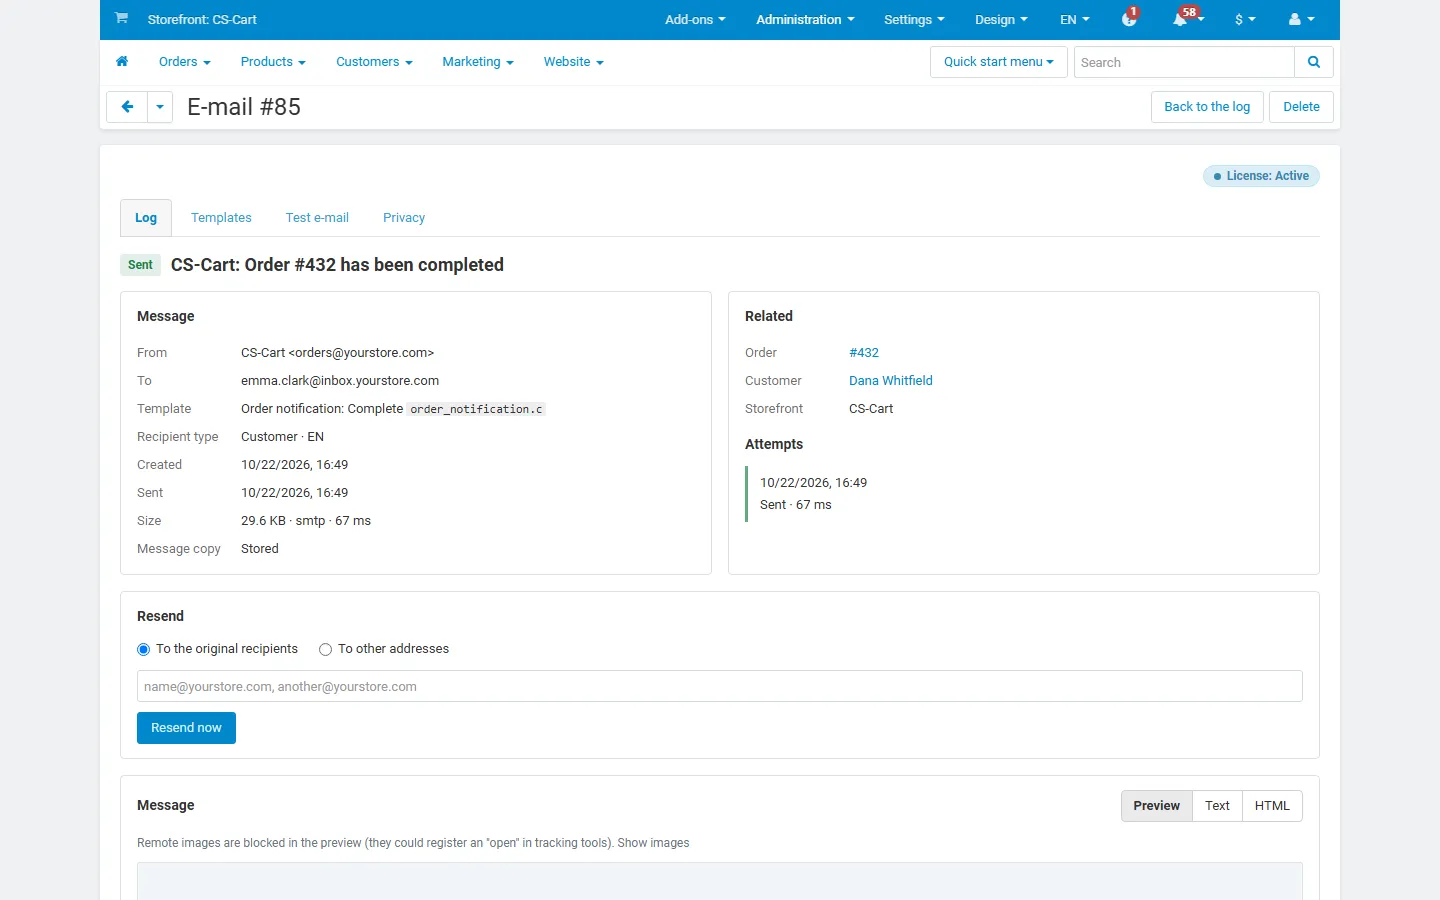Open the Test e-mail tab
Viewport: 1440px width, 900px height.
[x=317, y=218]
